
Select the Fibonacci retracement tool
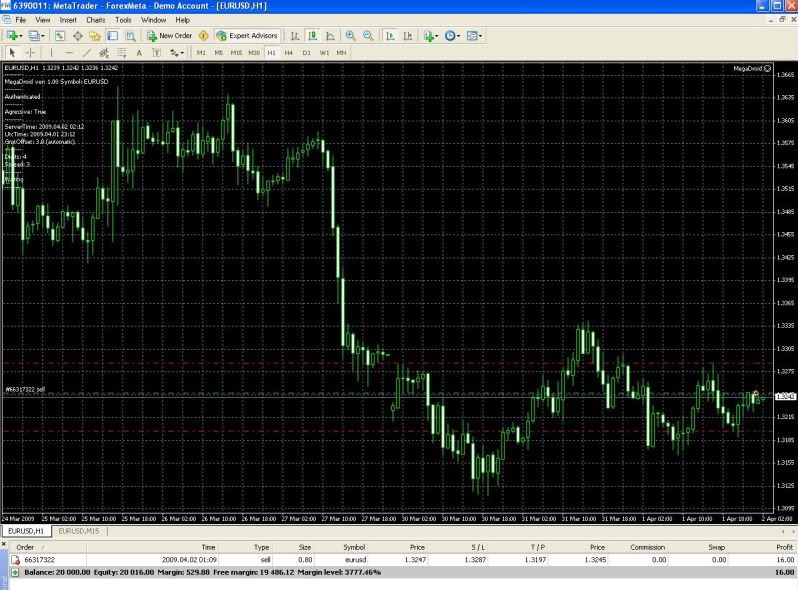pos(122,52)
